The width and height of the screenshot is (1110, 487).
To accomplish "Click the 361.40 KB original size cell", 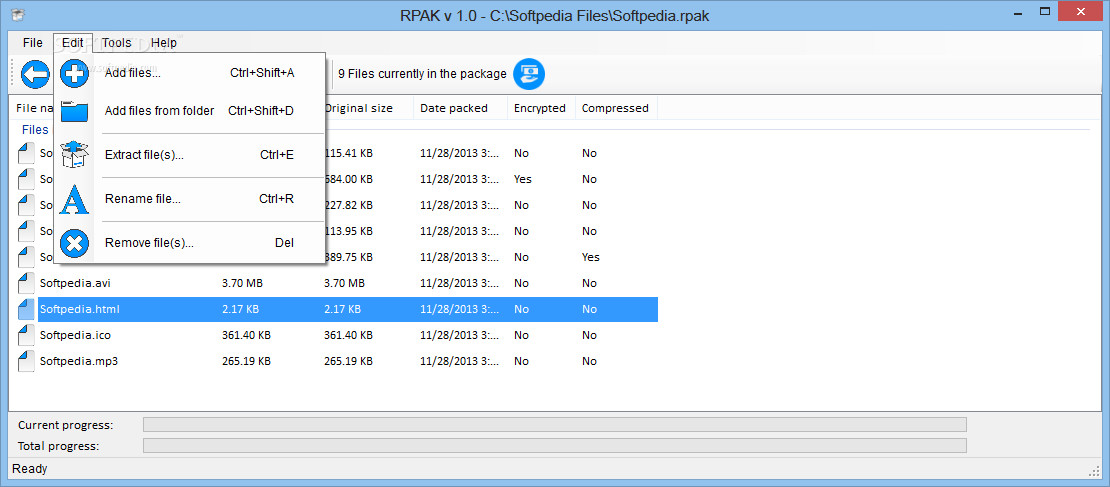I will point(348,335).
